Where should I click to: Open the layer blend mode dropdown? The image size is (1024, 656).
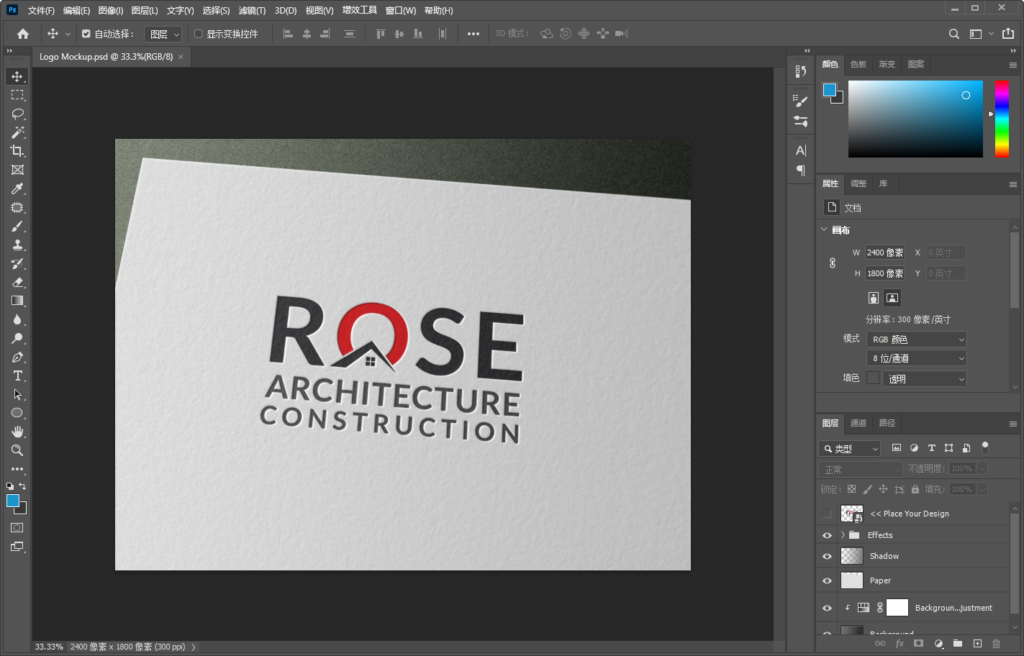860,469
